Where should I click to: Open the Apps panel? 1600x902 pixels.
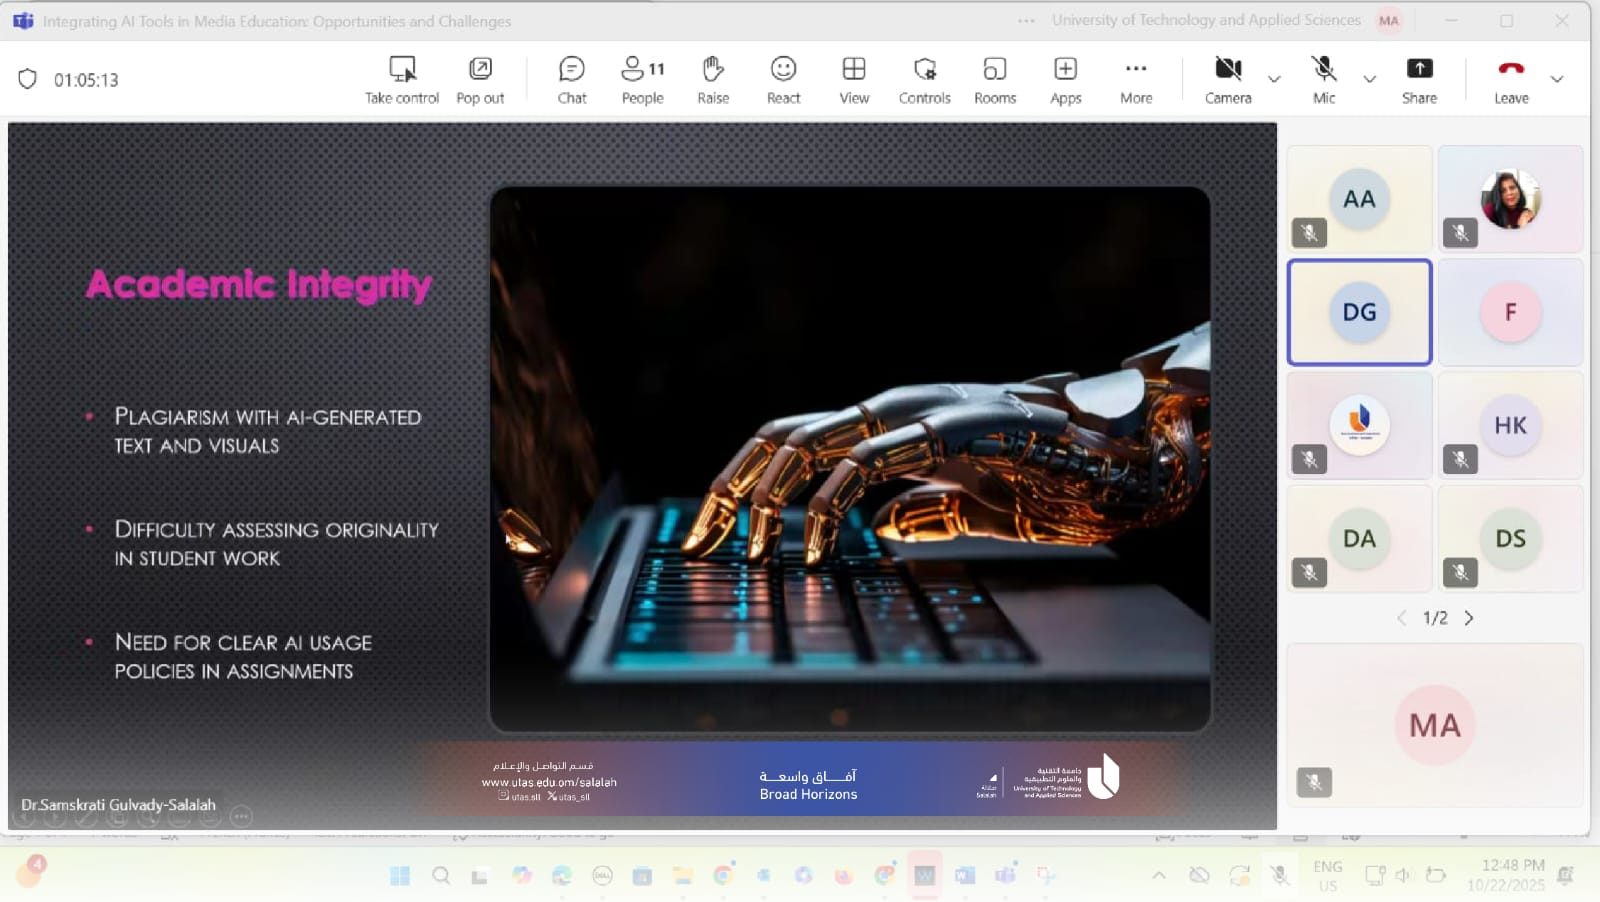pos(1065,80)
